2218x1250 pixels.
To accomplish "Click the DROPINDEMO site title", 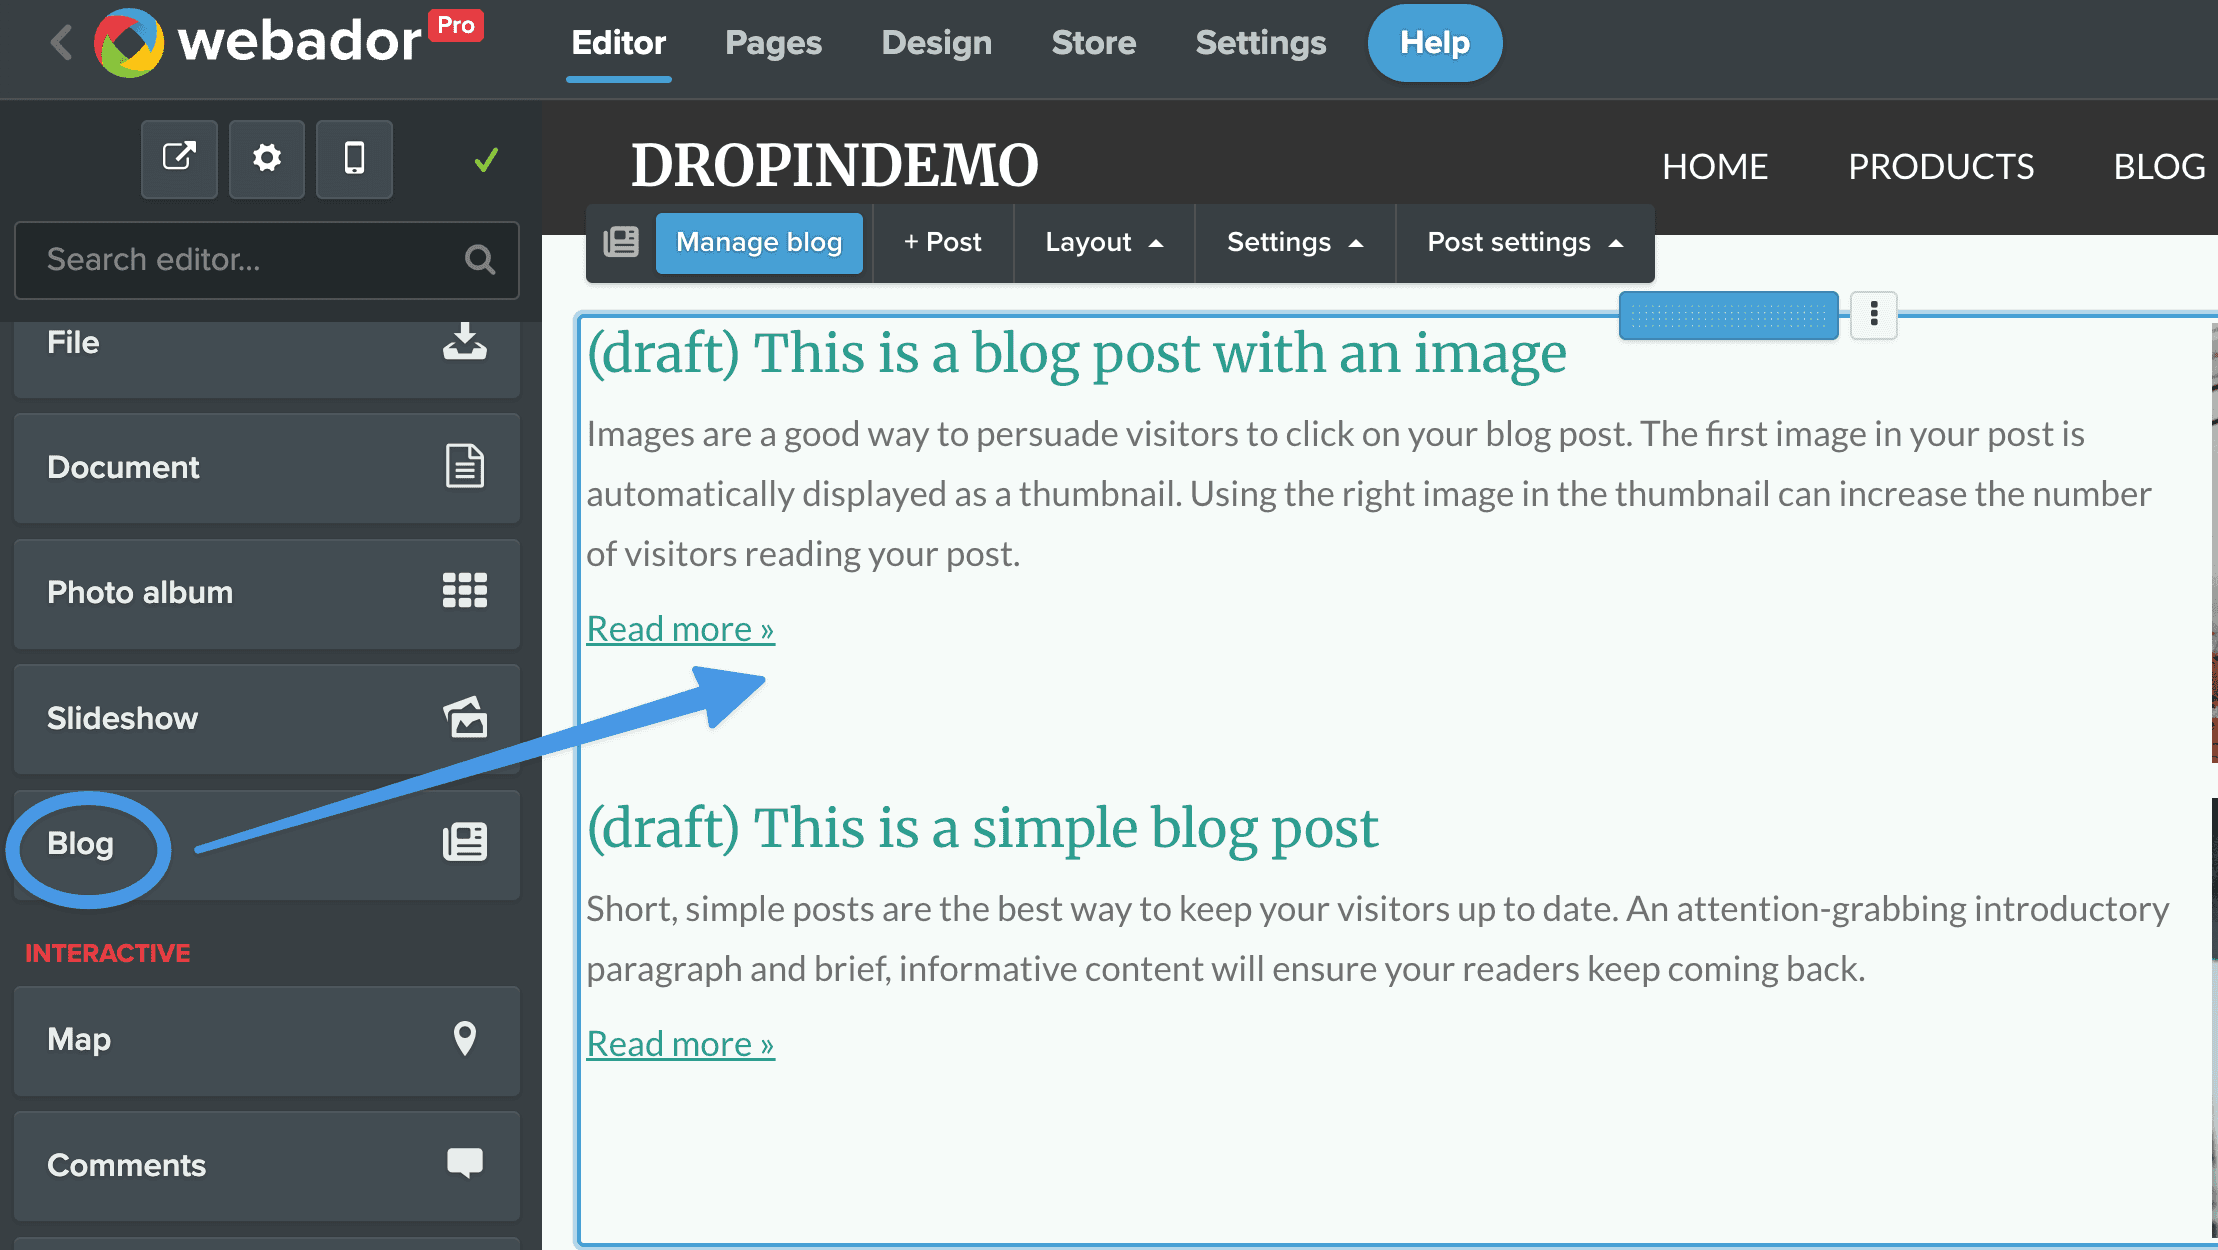I will (x=835, y=165).
